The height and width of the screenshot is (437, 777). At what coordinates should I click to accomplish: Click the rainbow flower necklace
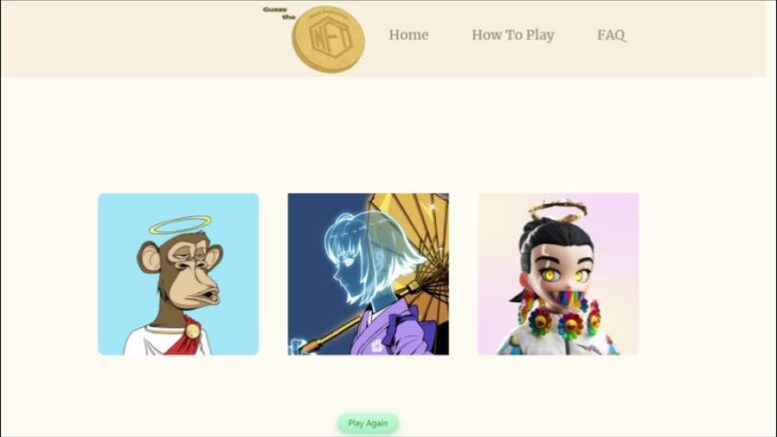tap(560, 320)
